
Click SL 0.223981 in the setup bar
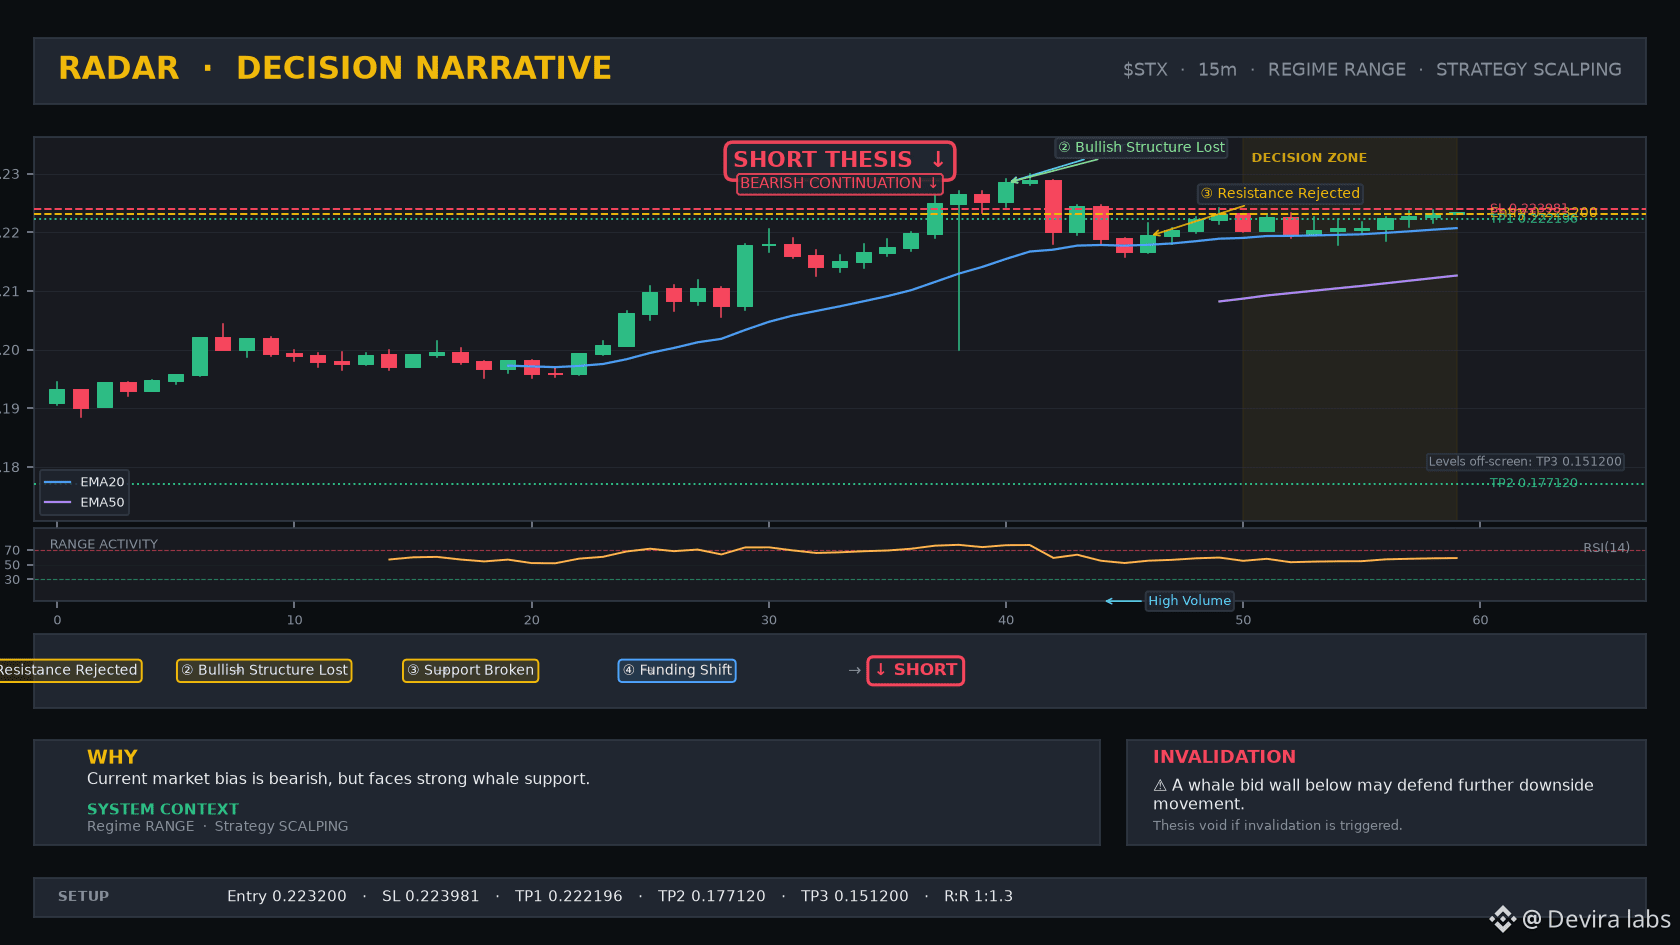click(430, 897)
